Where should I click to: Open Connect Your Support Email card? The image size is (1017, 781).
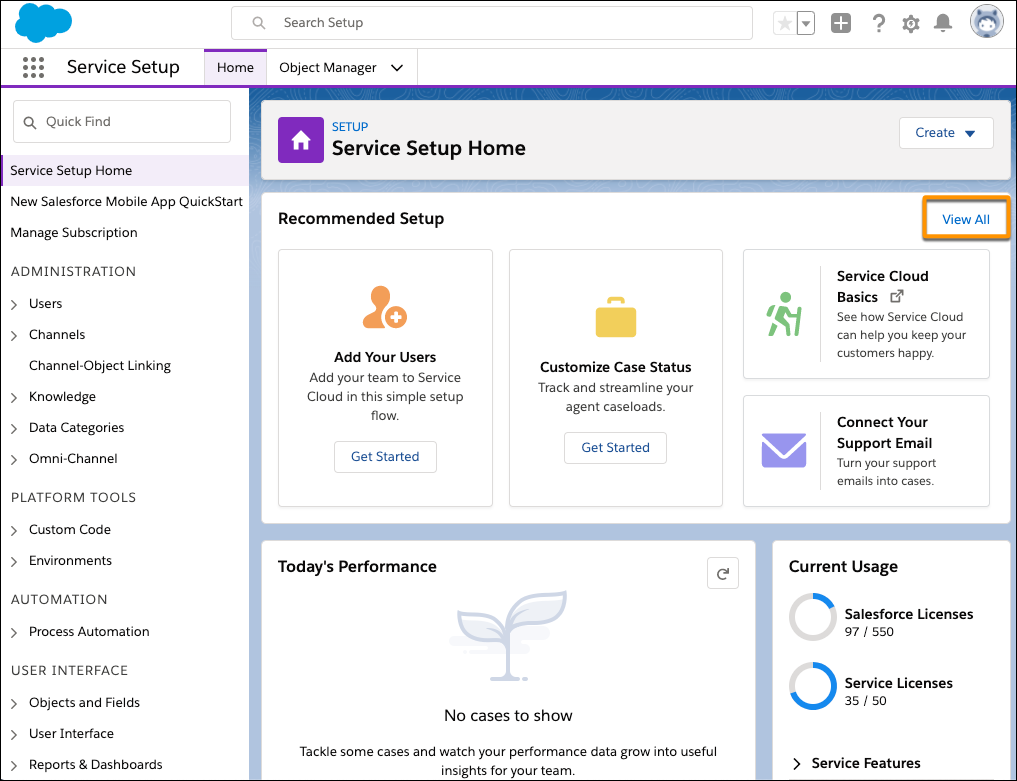pos(866,451)
